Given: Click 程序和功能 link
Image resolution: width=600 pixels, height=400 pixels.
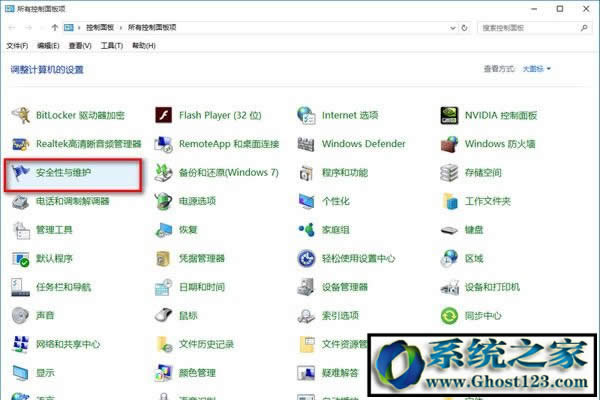Looking at the screenshot, I should pyautogui.click(x=344, y=173).
